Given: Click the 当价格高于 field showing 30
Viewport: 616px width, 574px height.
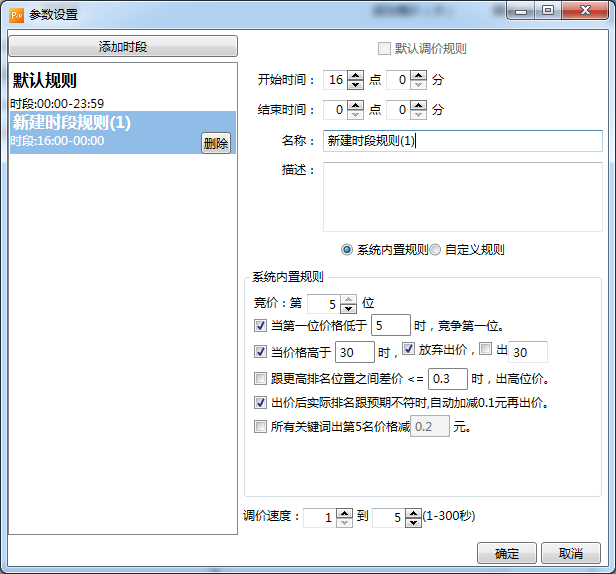Looking at the screenshot, I should click(x=355, y=352).
